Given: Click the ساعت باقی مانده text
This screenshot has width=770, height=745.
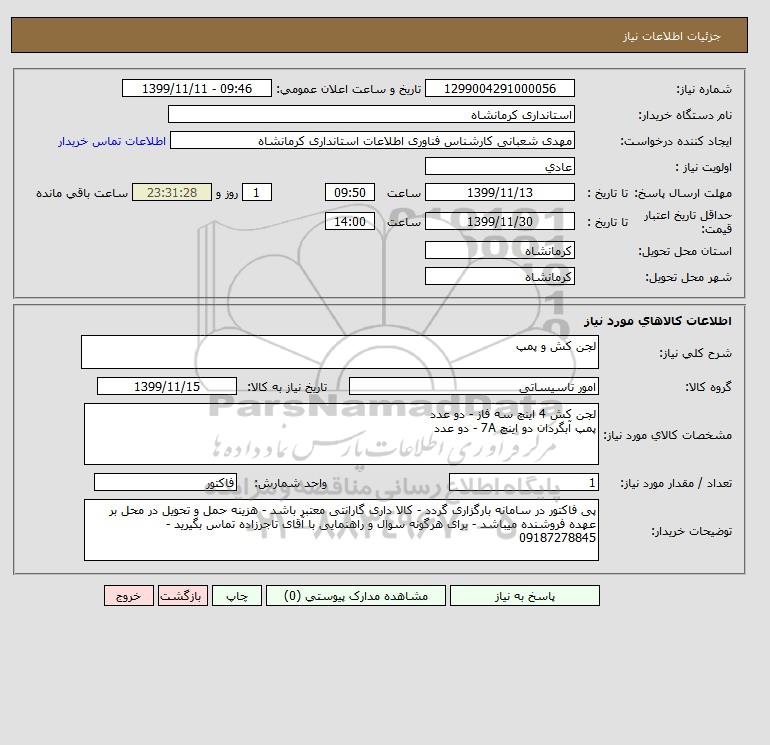Looking at the screenshot, I should click(x=82, y=193).
